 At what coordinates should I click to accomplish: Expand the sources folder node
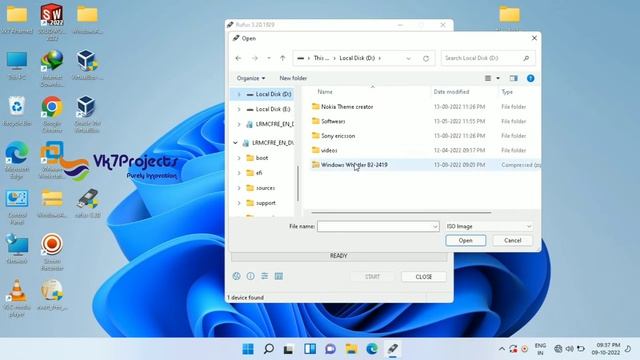239,188
